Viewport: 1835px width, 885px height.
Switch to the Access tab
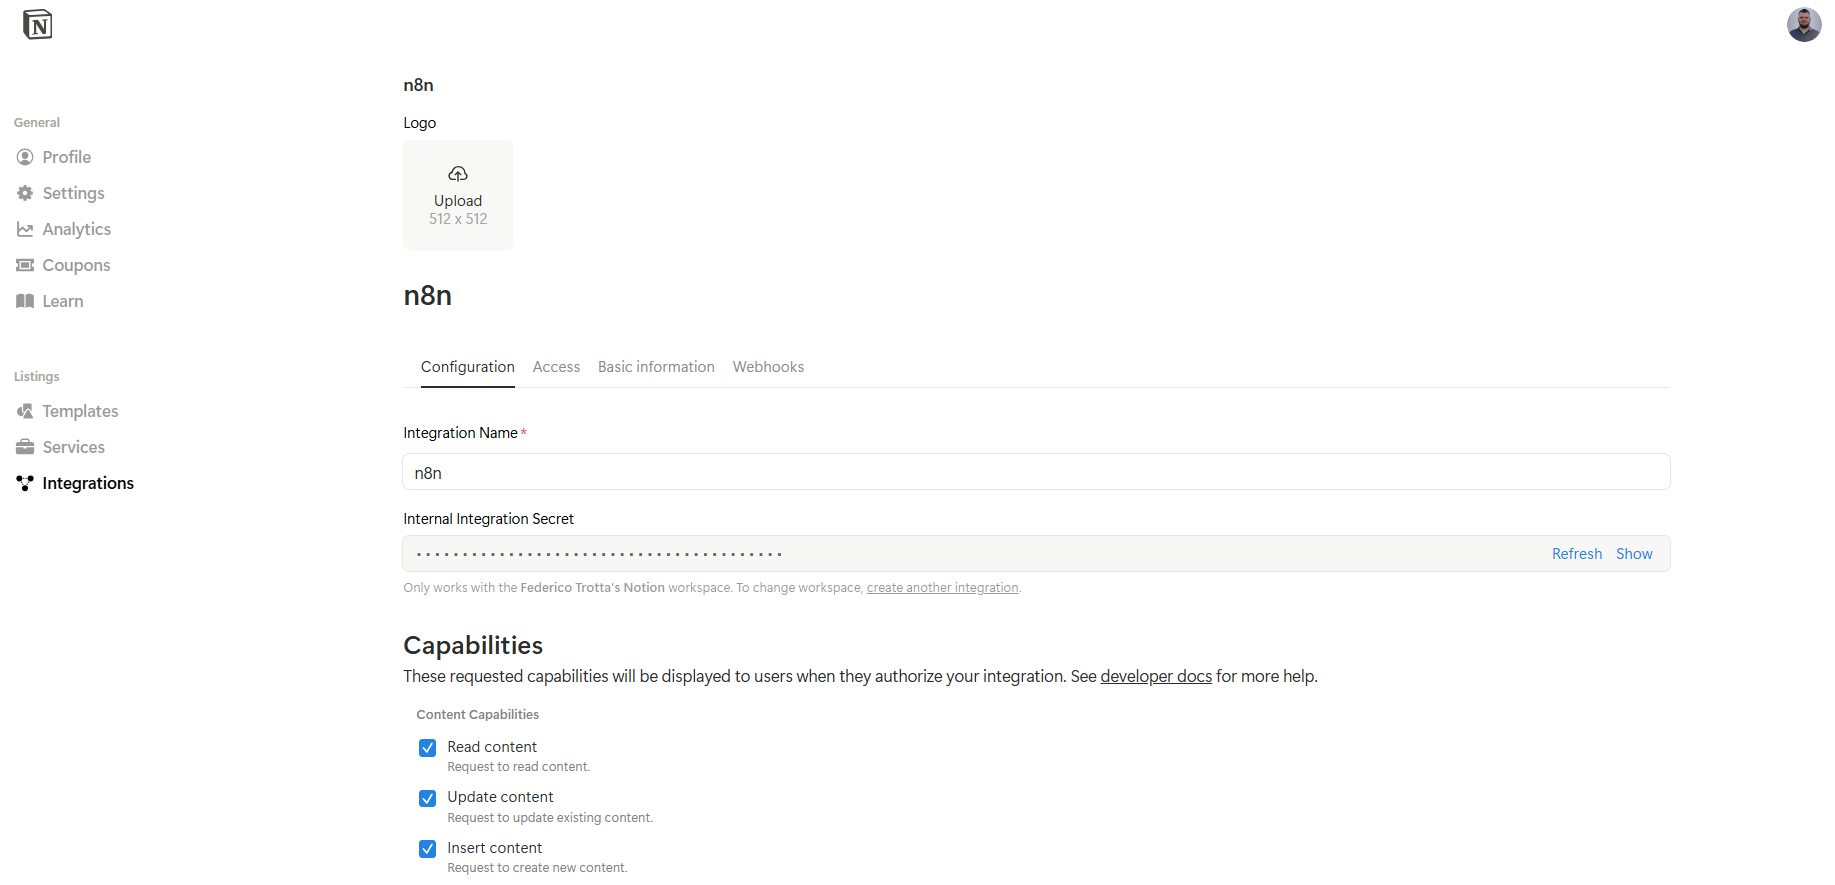pos(556,367)
